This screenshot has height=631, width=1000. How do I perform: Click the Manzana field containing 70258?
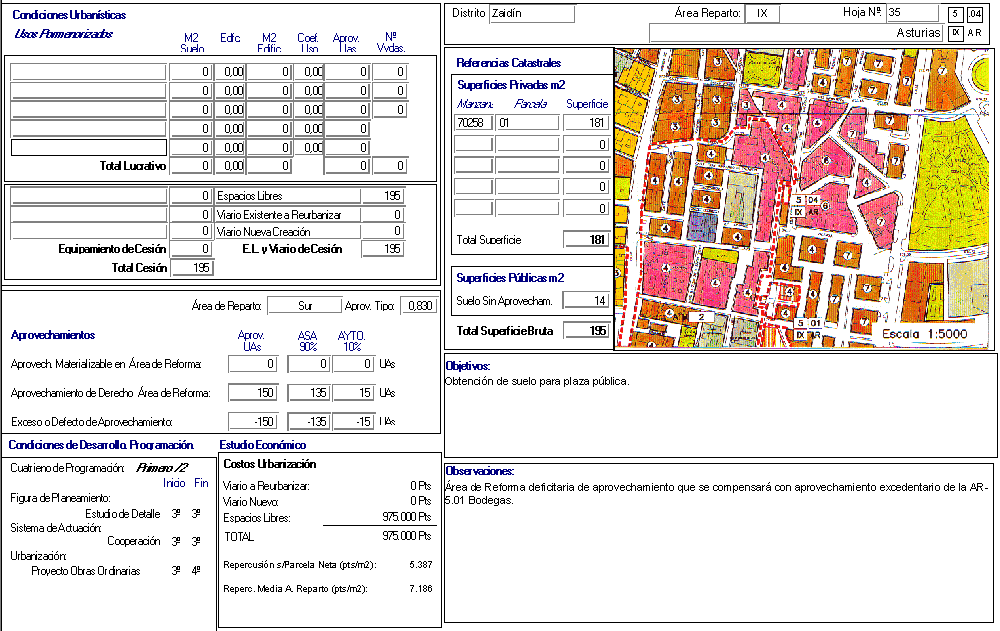click(x=473, y=123)
